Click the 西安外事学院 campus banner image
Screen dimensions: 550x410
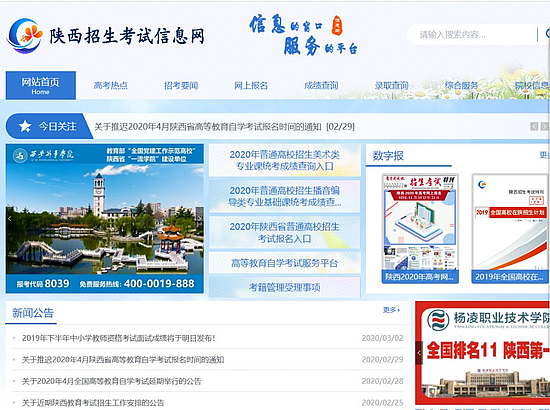(105, 219)
